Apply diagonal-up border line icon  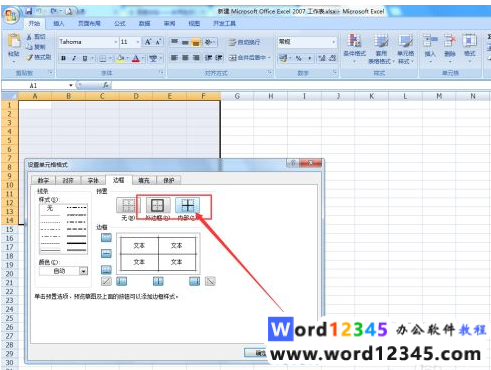tap(106, 281)
